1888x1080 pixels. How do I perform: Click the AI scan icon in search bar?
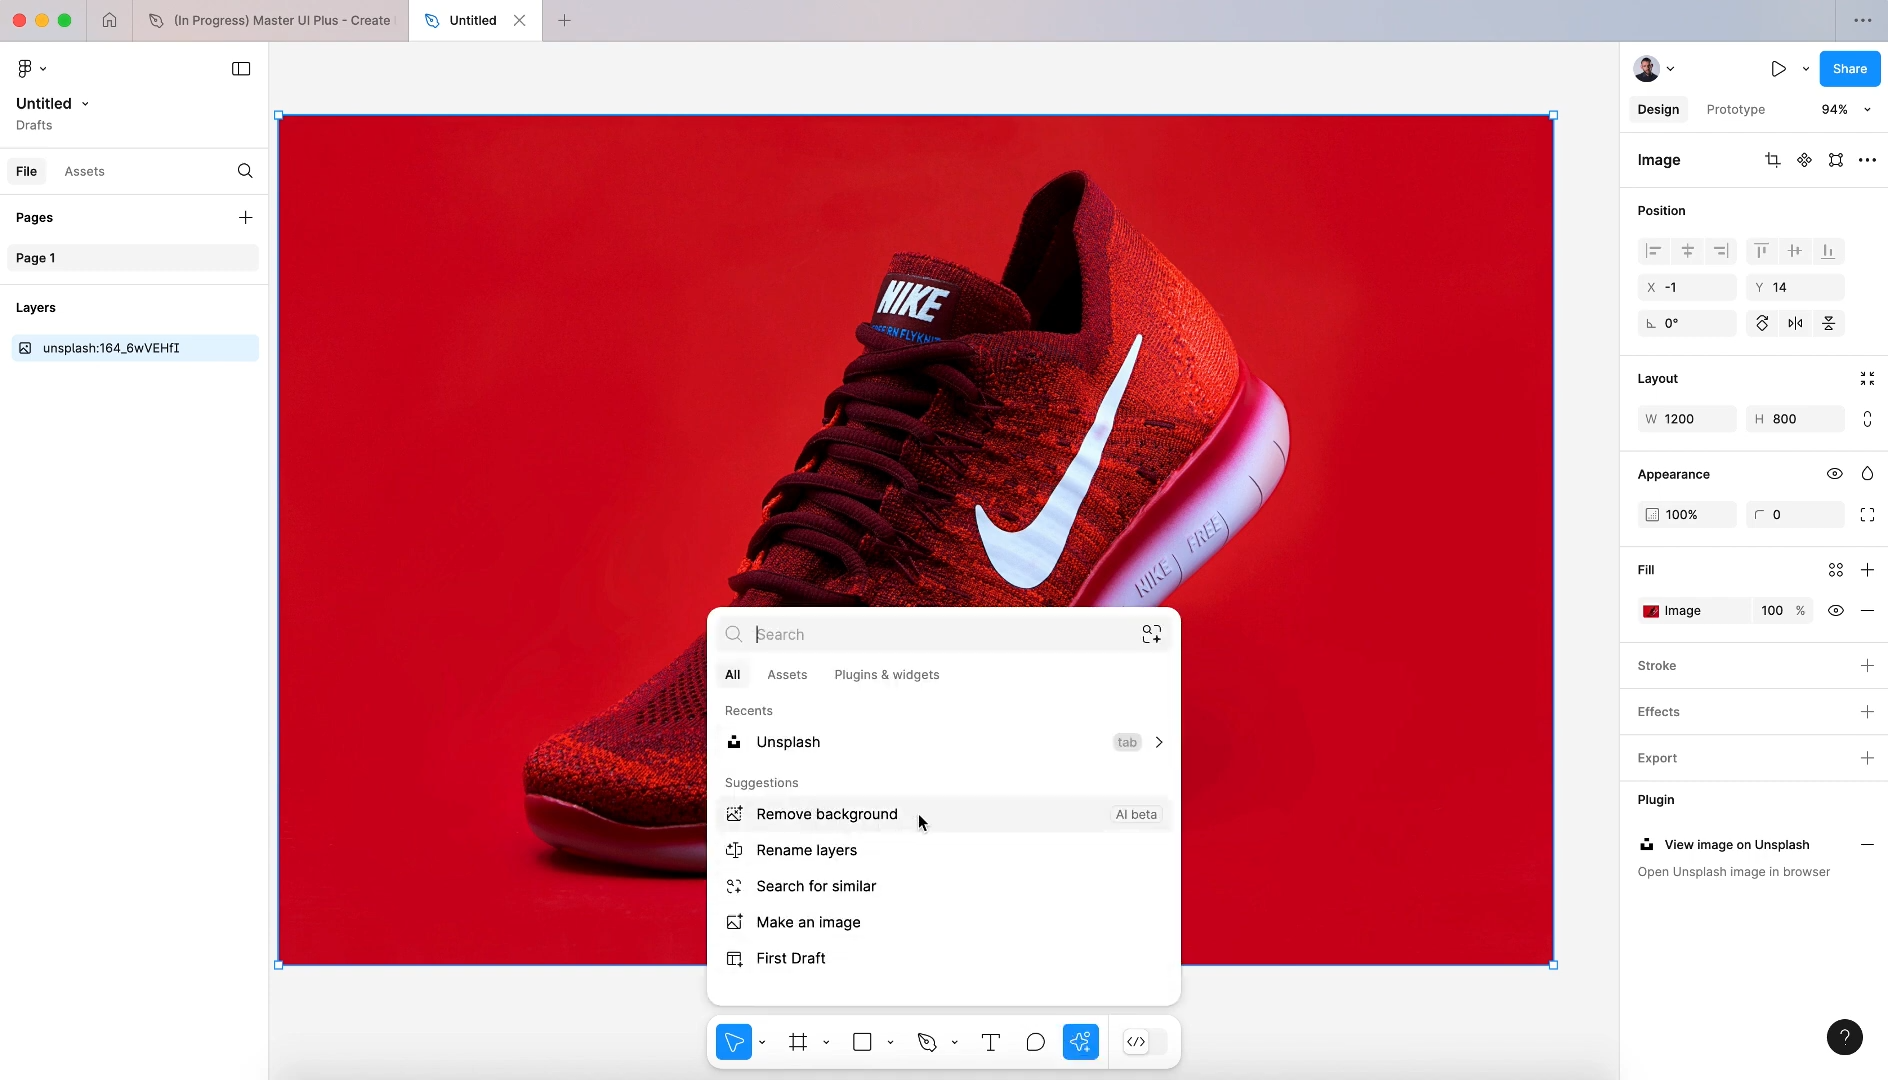click(x=1152, y=634)
